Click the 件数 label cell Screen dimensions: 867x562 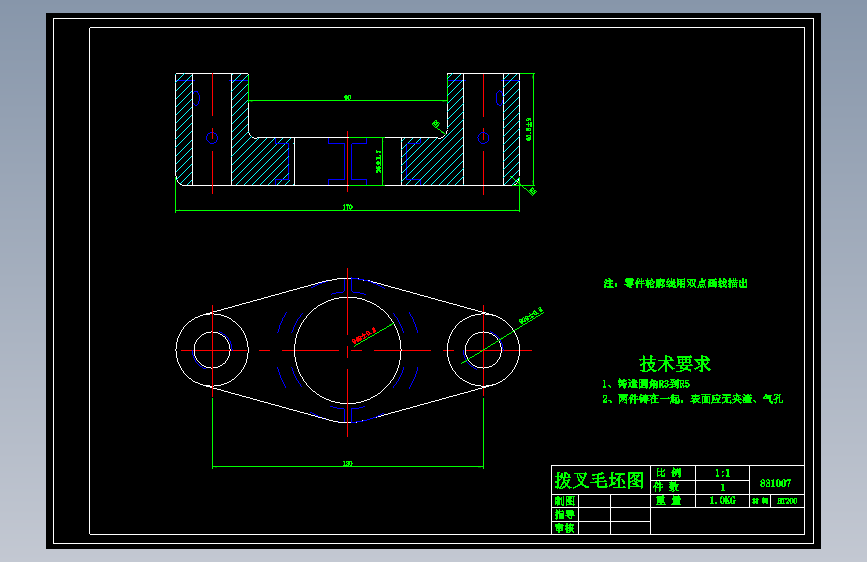[666, 487]
